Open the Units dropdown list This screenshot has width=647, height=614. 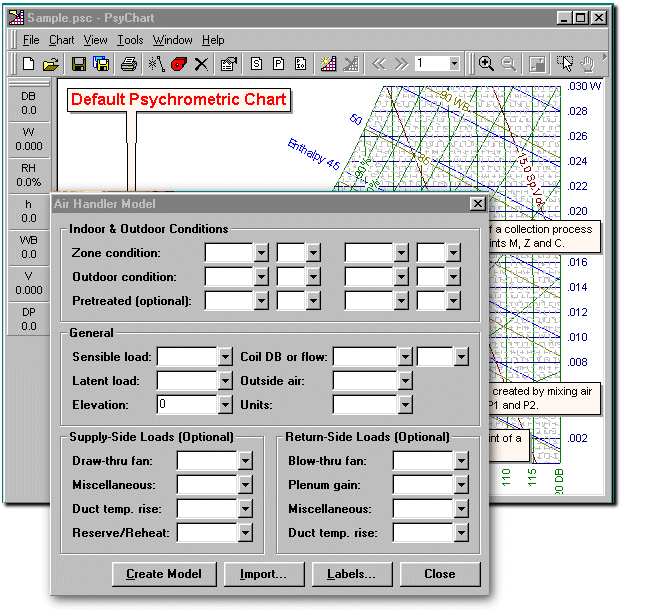point(404,405)
